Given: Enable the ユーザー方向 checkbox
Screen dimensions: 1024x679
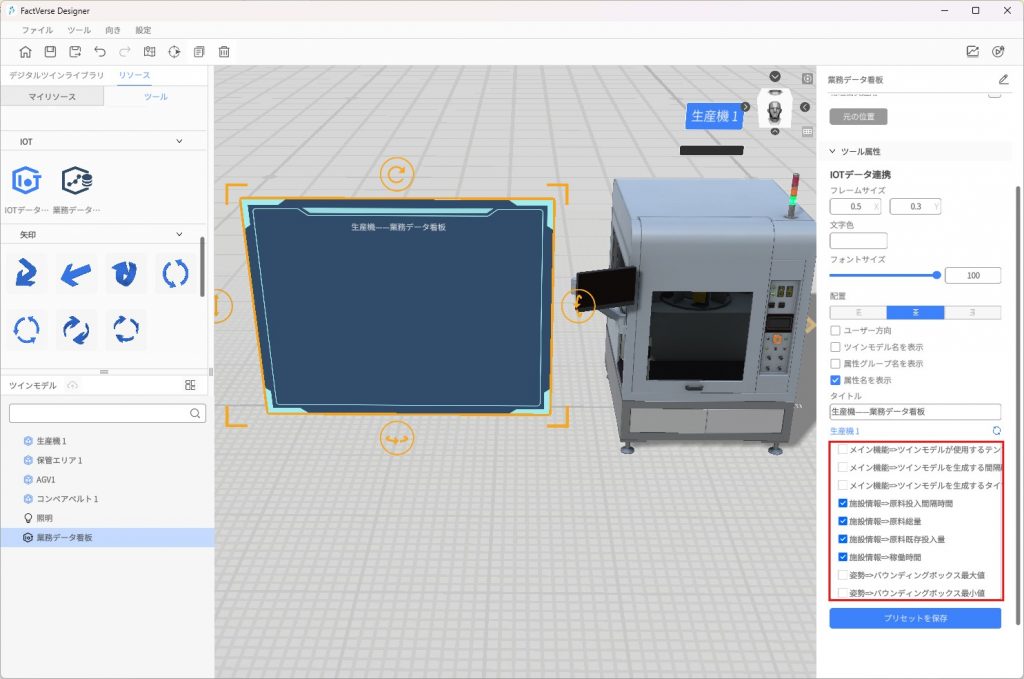Looking at the screenshot, I should click(836, 330).
